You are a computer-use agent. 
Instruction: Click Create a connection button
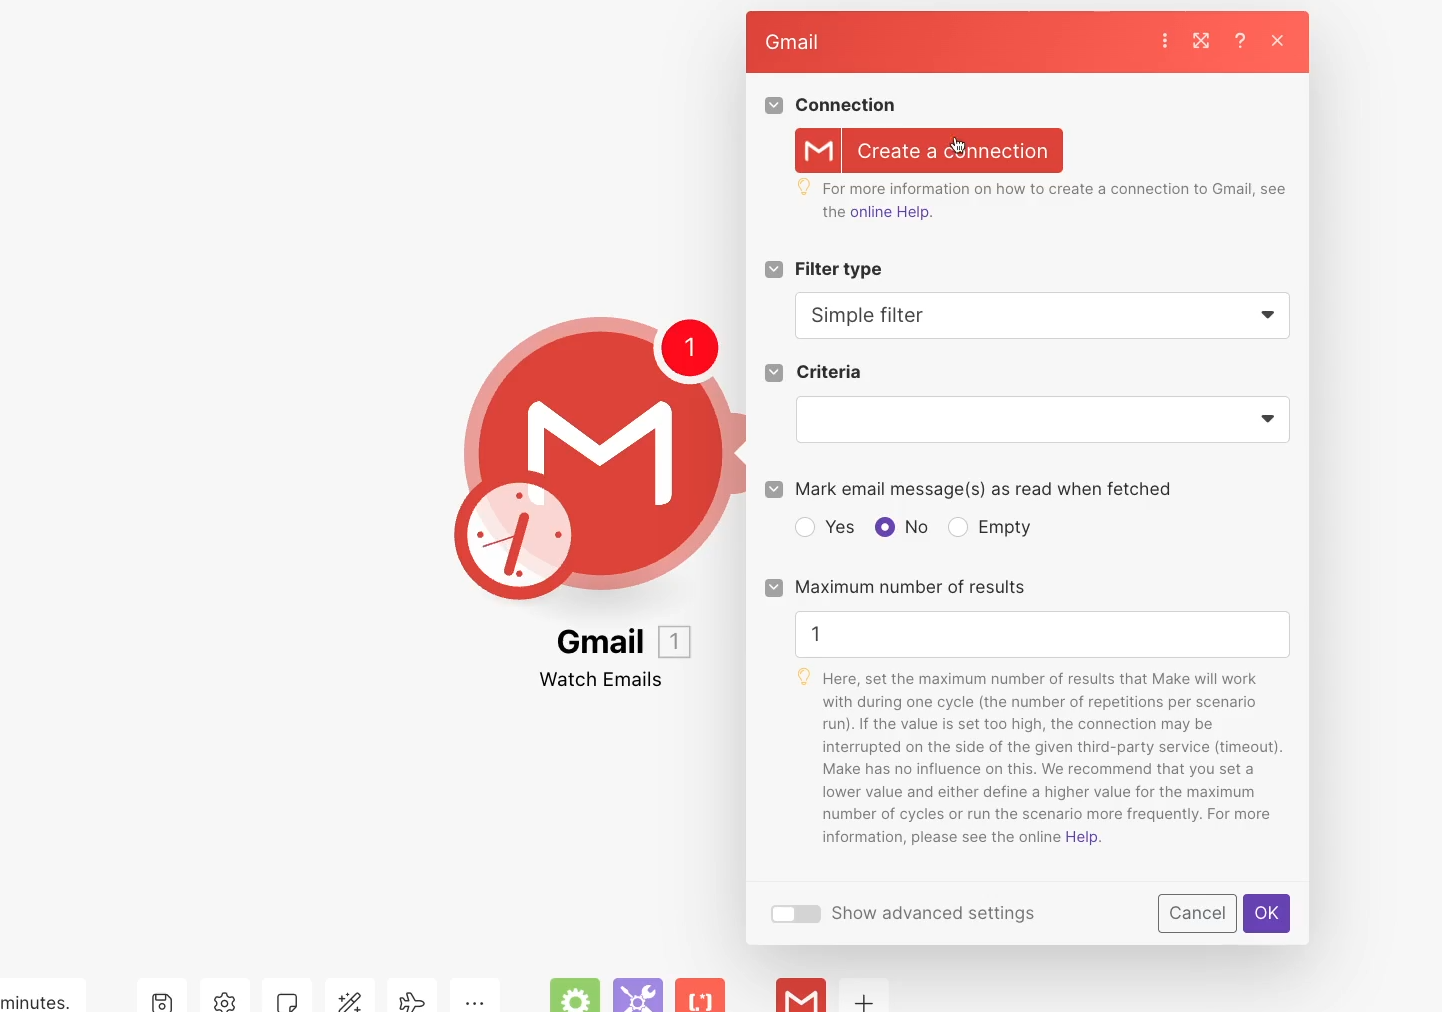click(929, 151)
